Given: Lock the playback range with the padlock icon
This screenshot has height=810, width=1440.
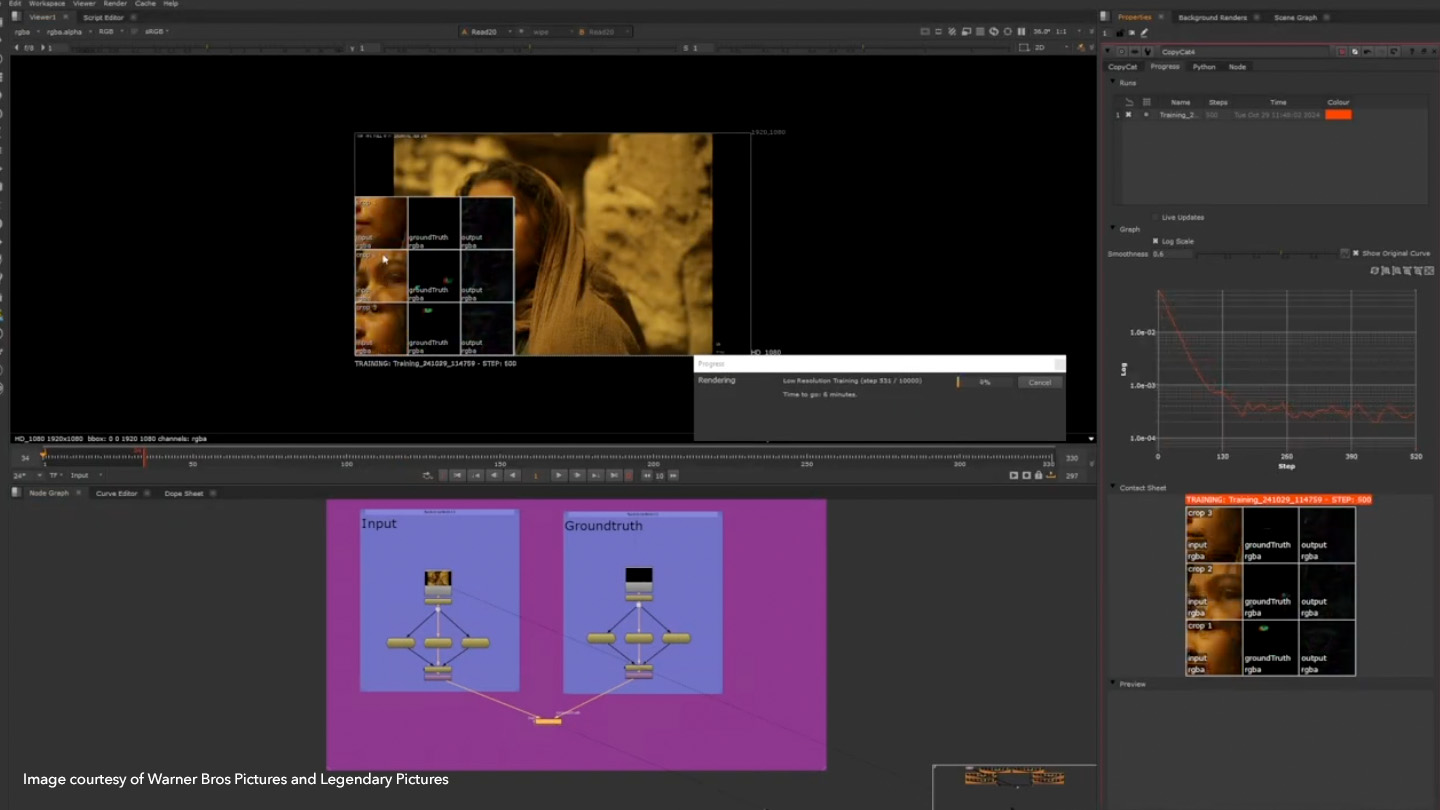Looking at the screenshot, I should coord(1037,475).
